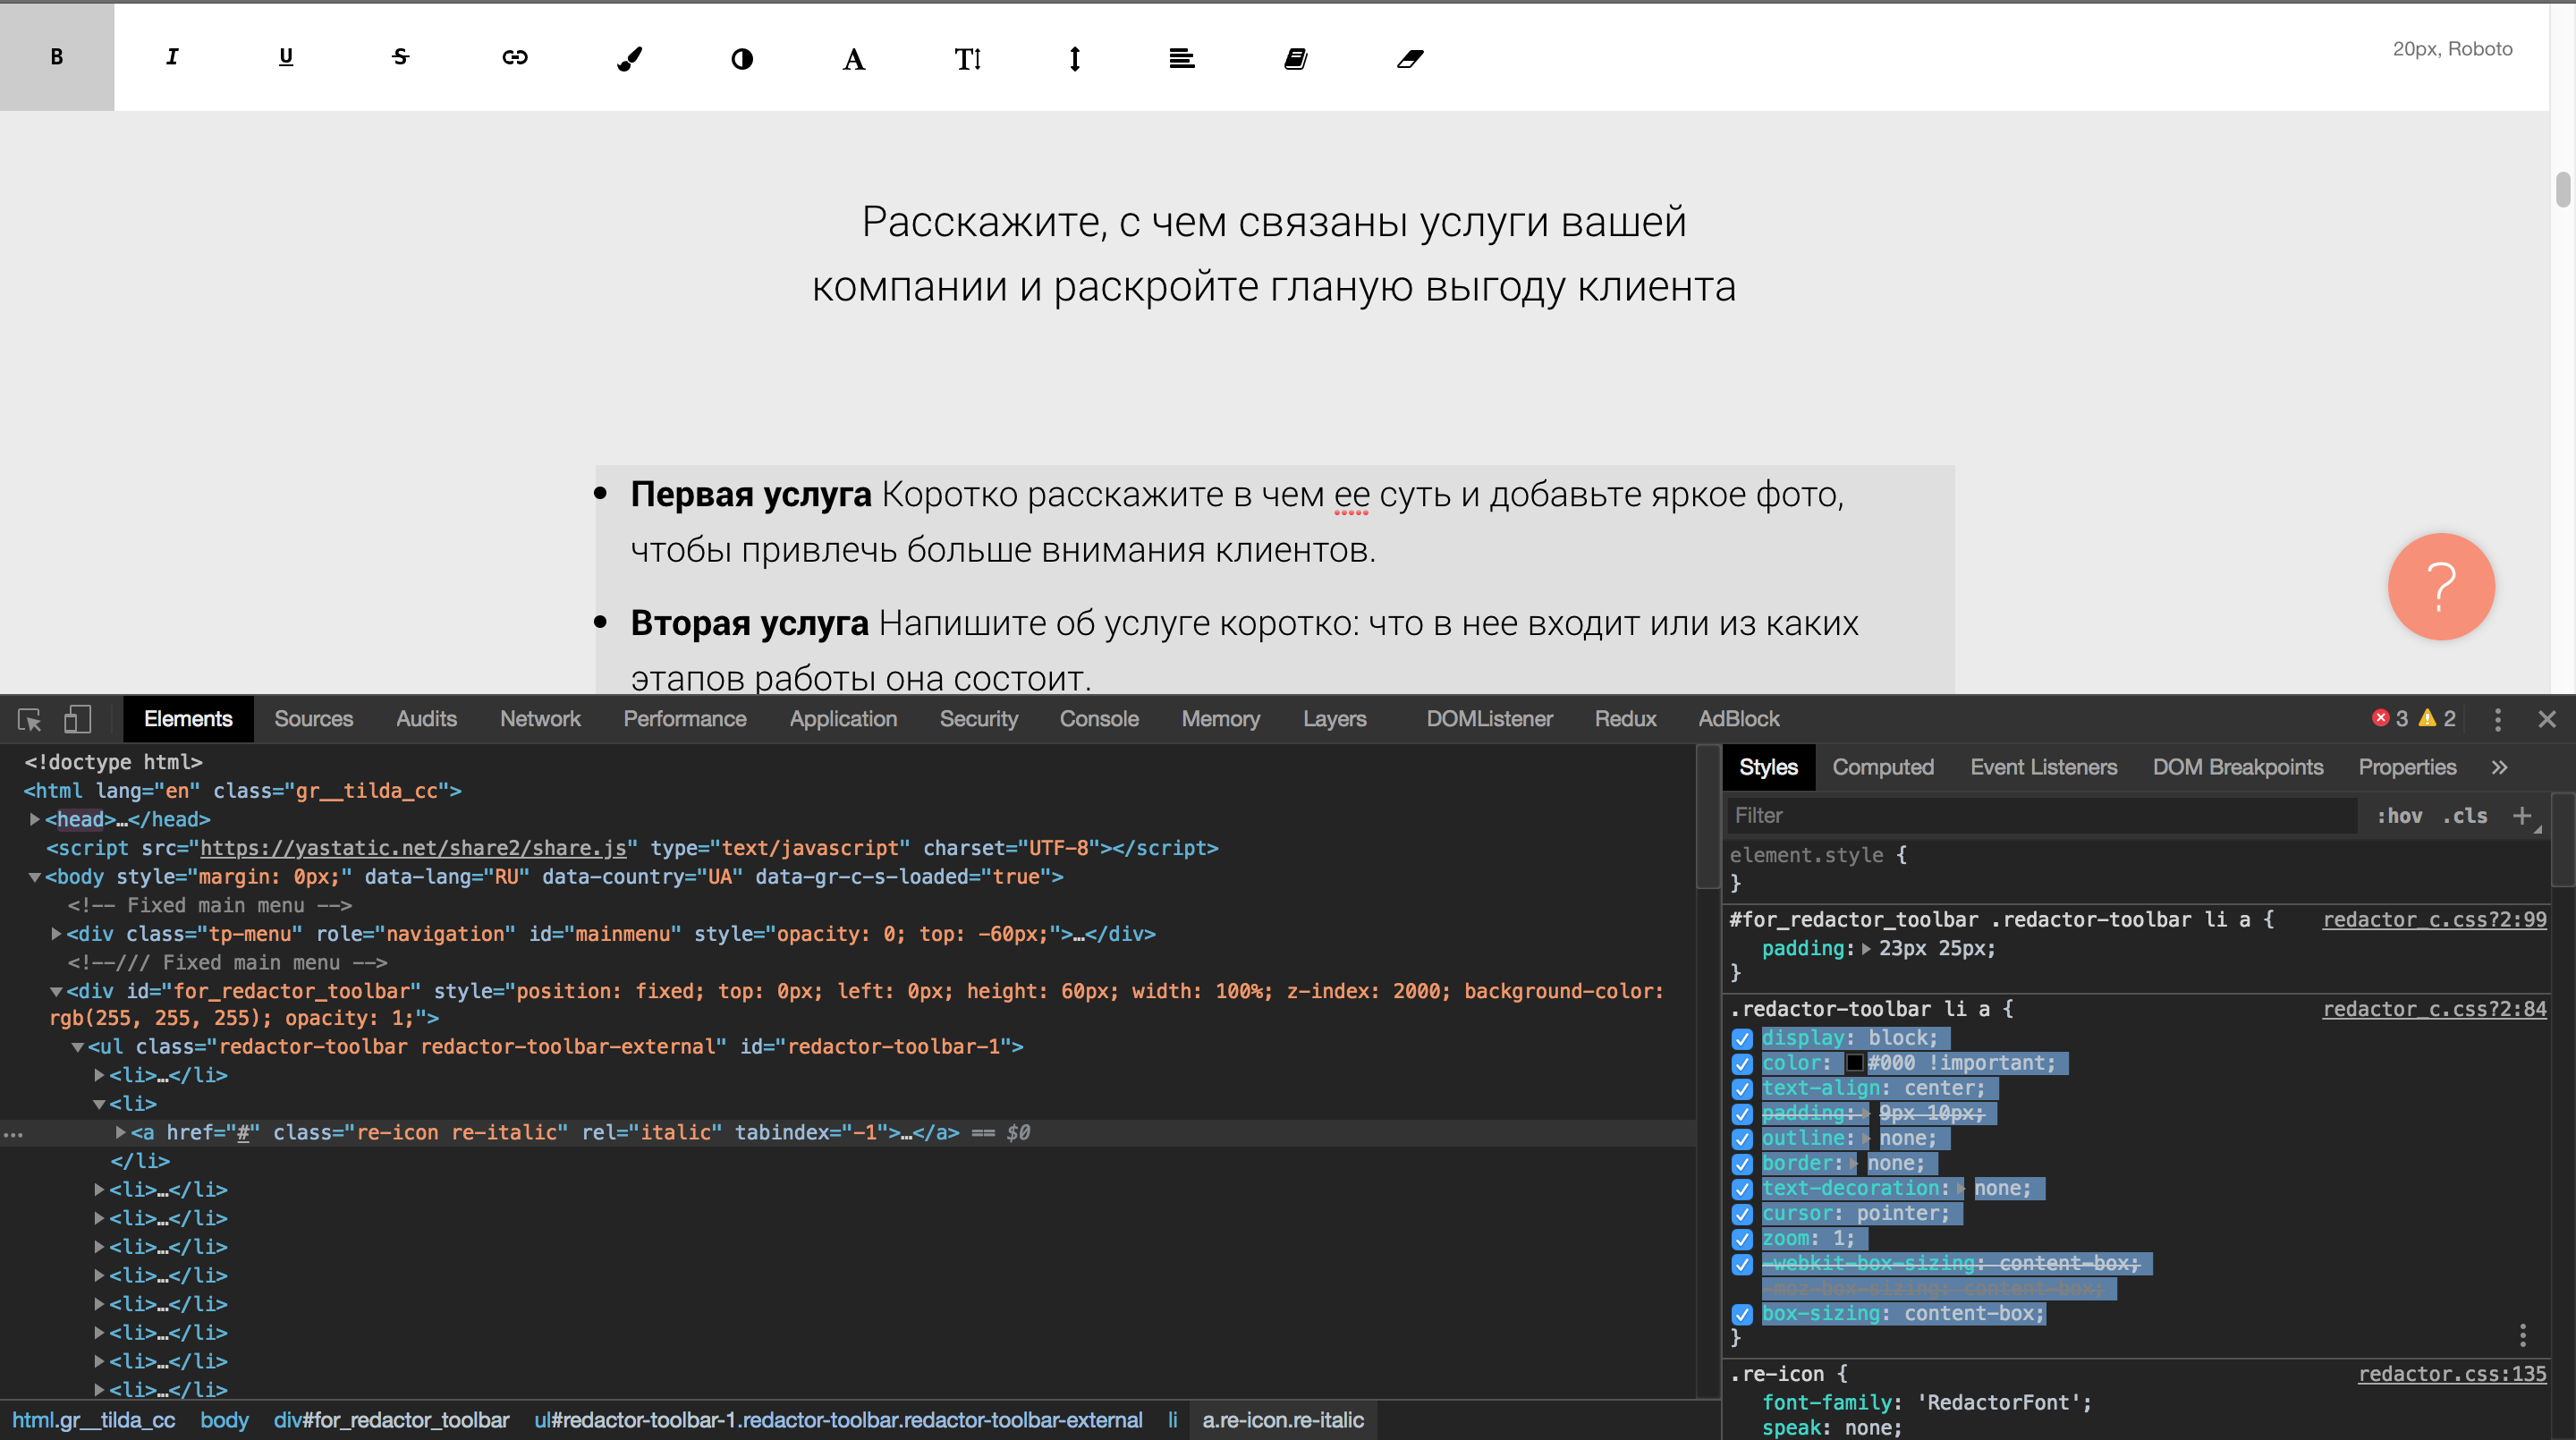The image size is (2576, 1440).
Task: Uncheck the box-sizing: content-box property
Action: pos(1742,1313)
